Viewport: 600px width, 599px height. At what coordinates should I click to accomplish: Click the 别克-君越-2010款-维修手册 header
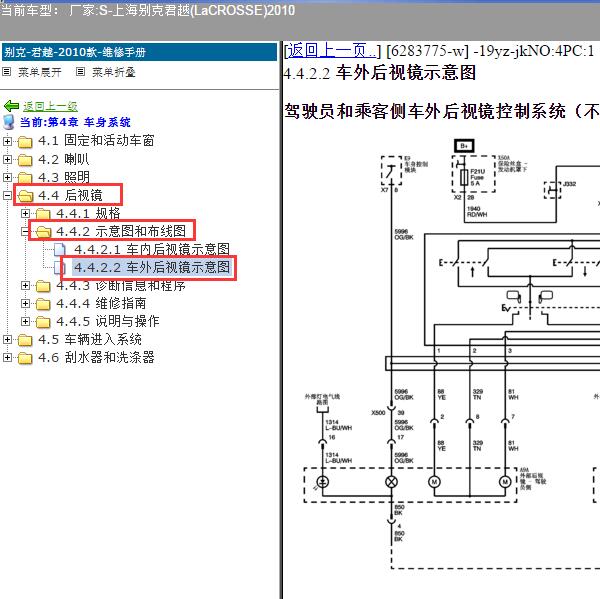click(x=139, y=52)
